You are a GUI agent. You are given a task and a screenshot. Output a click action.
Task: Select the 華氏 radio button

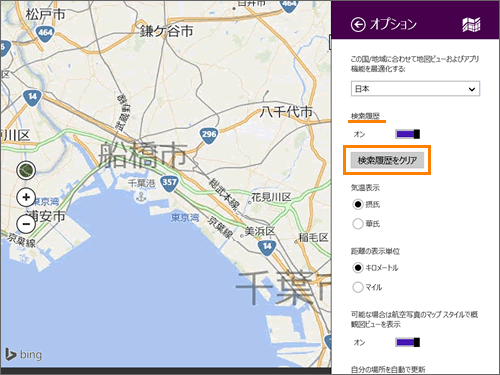(358, 224)
